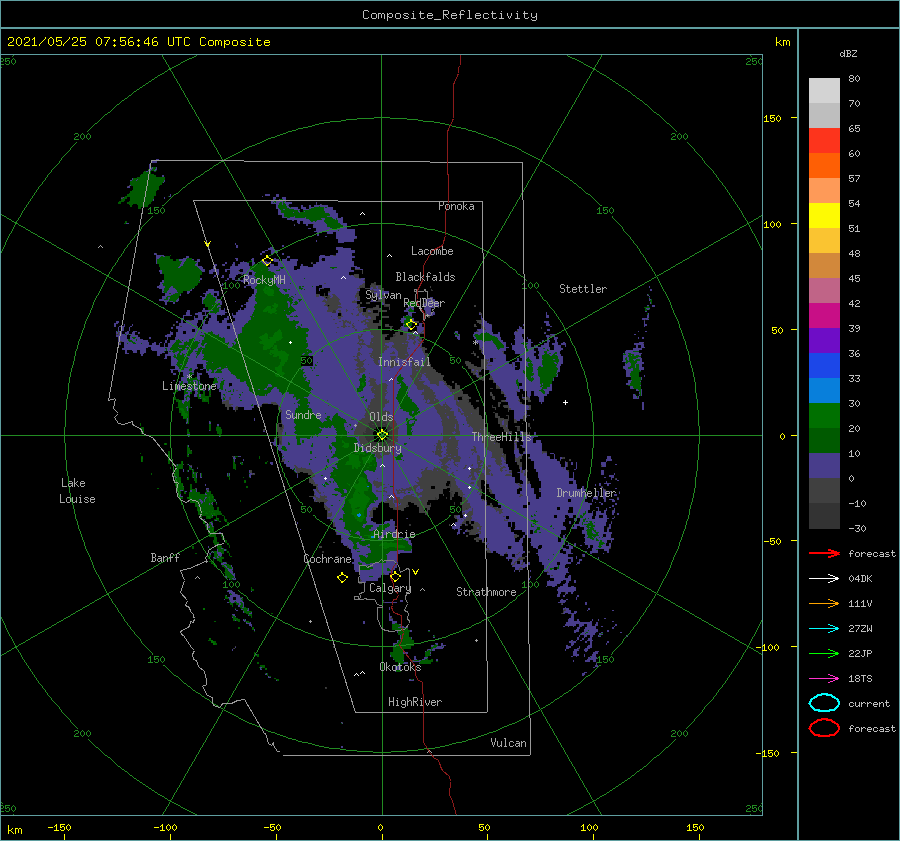This screenshot has width=900, height=841.
Task: Click the radar site marker below Olds
Action: [382, 435]
